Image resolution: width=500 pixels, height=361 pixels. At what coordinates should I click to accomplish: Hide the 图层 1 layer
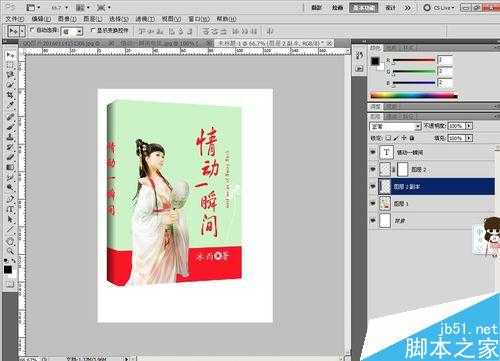click(373, 204)
